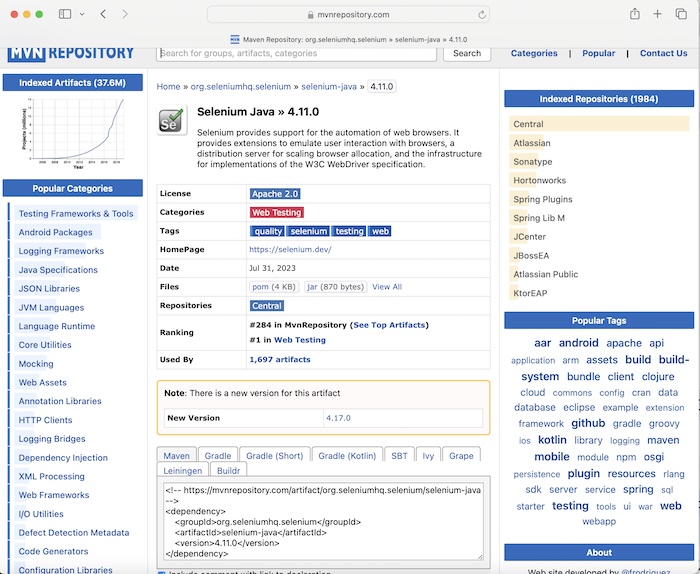
Task: Click the MVN Repository logo
Action: tap(71, 53)
